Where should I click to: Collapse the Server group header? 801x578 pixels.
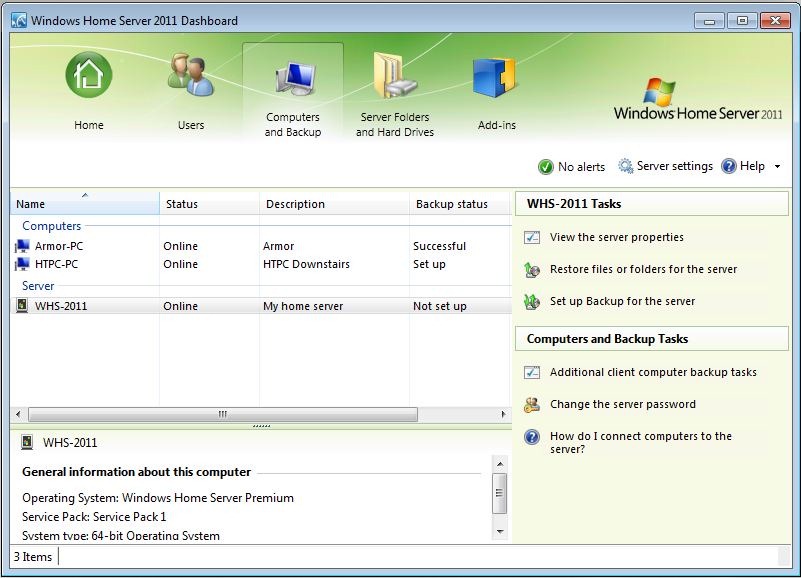click(x=38, y=286)
